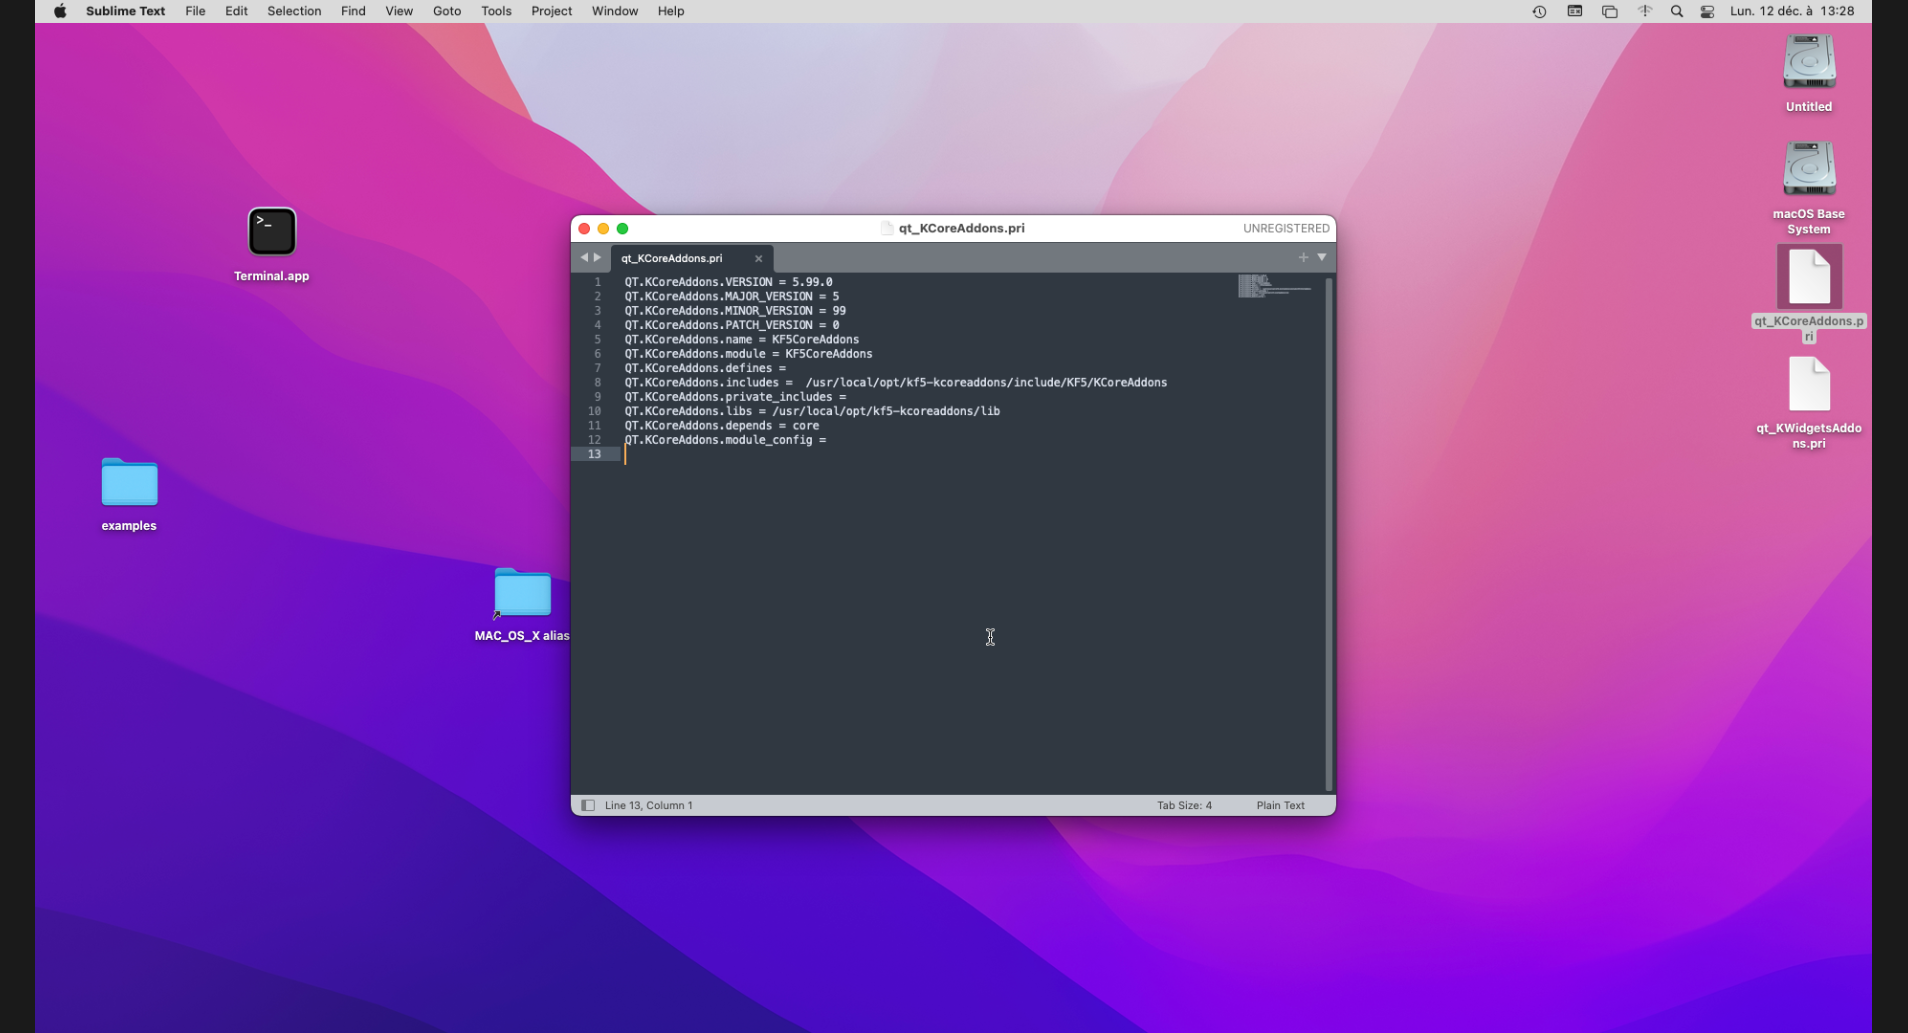Select the macOS Base System disk

click(x=1809, y=168)
